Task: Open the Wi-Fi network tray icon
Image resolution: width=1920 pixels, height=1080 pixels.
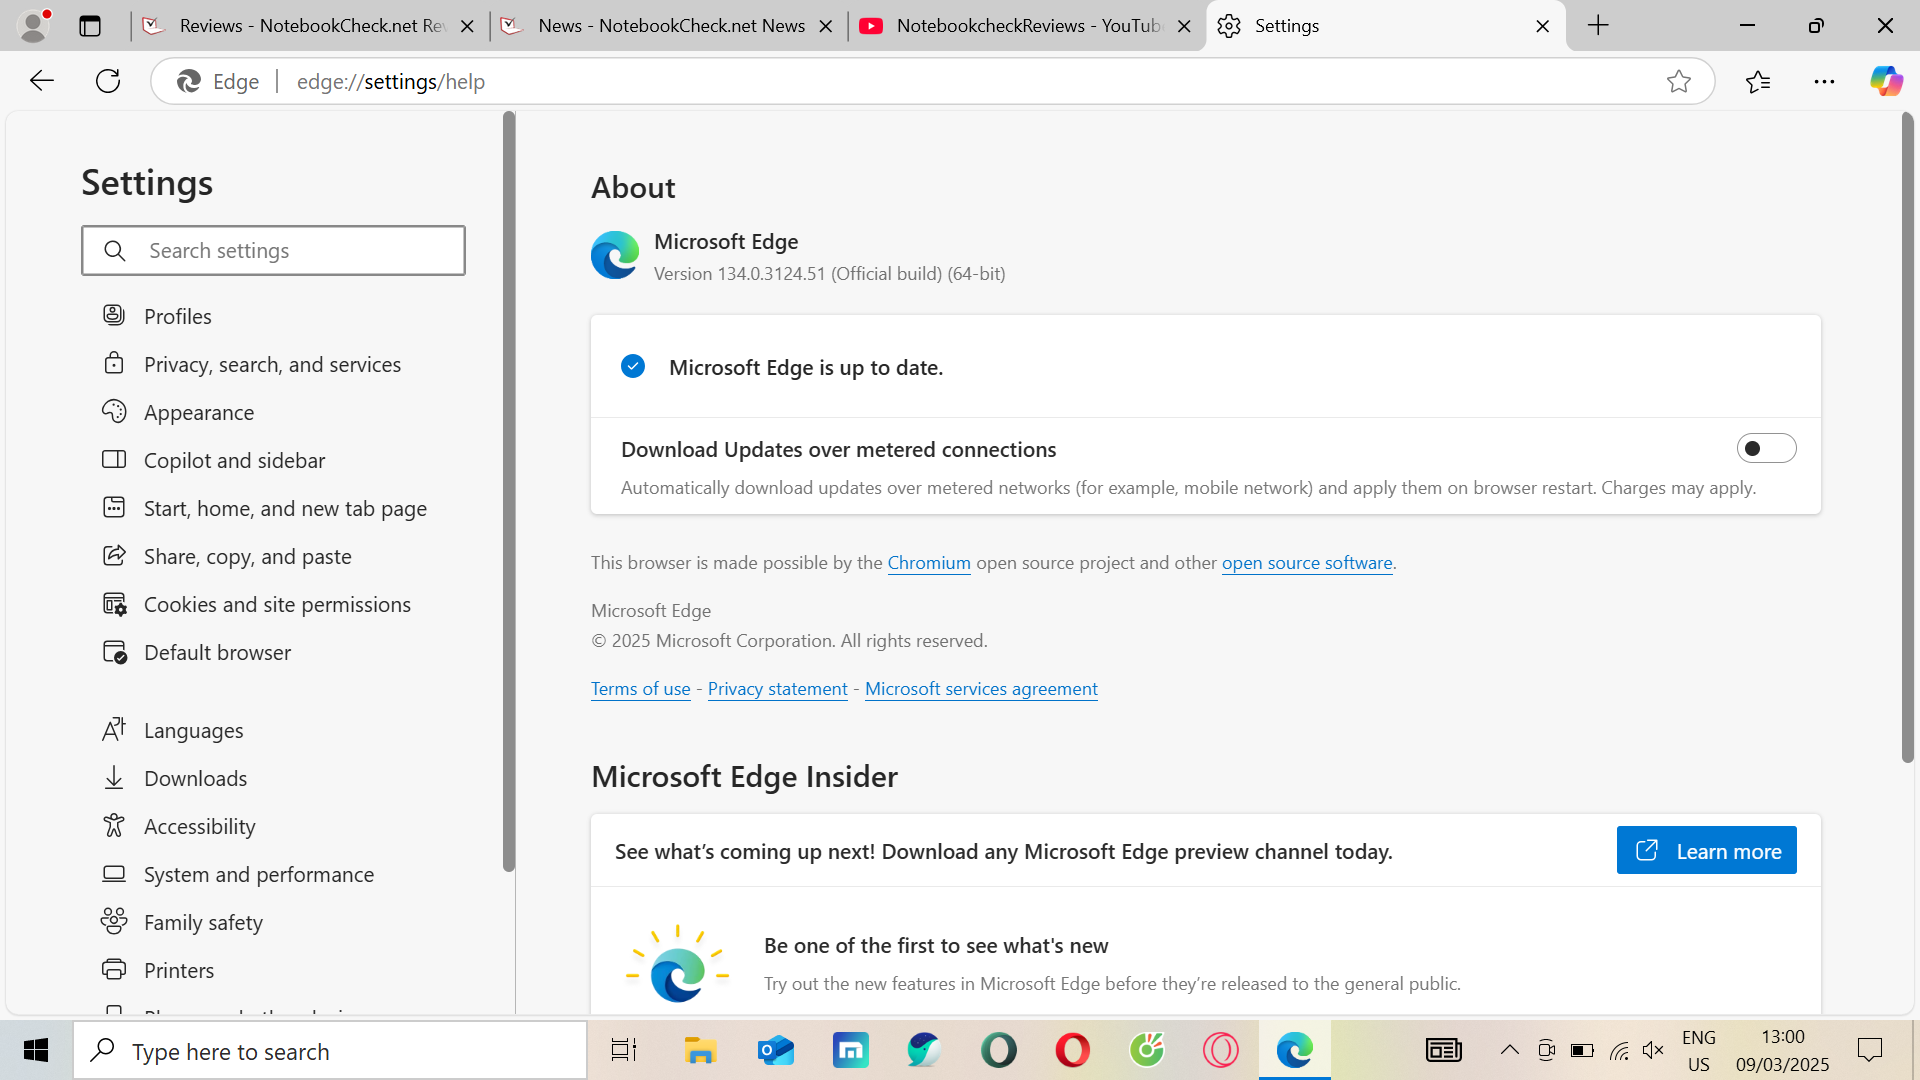Action: click(1619, 1050)
